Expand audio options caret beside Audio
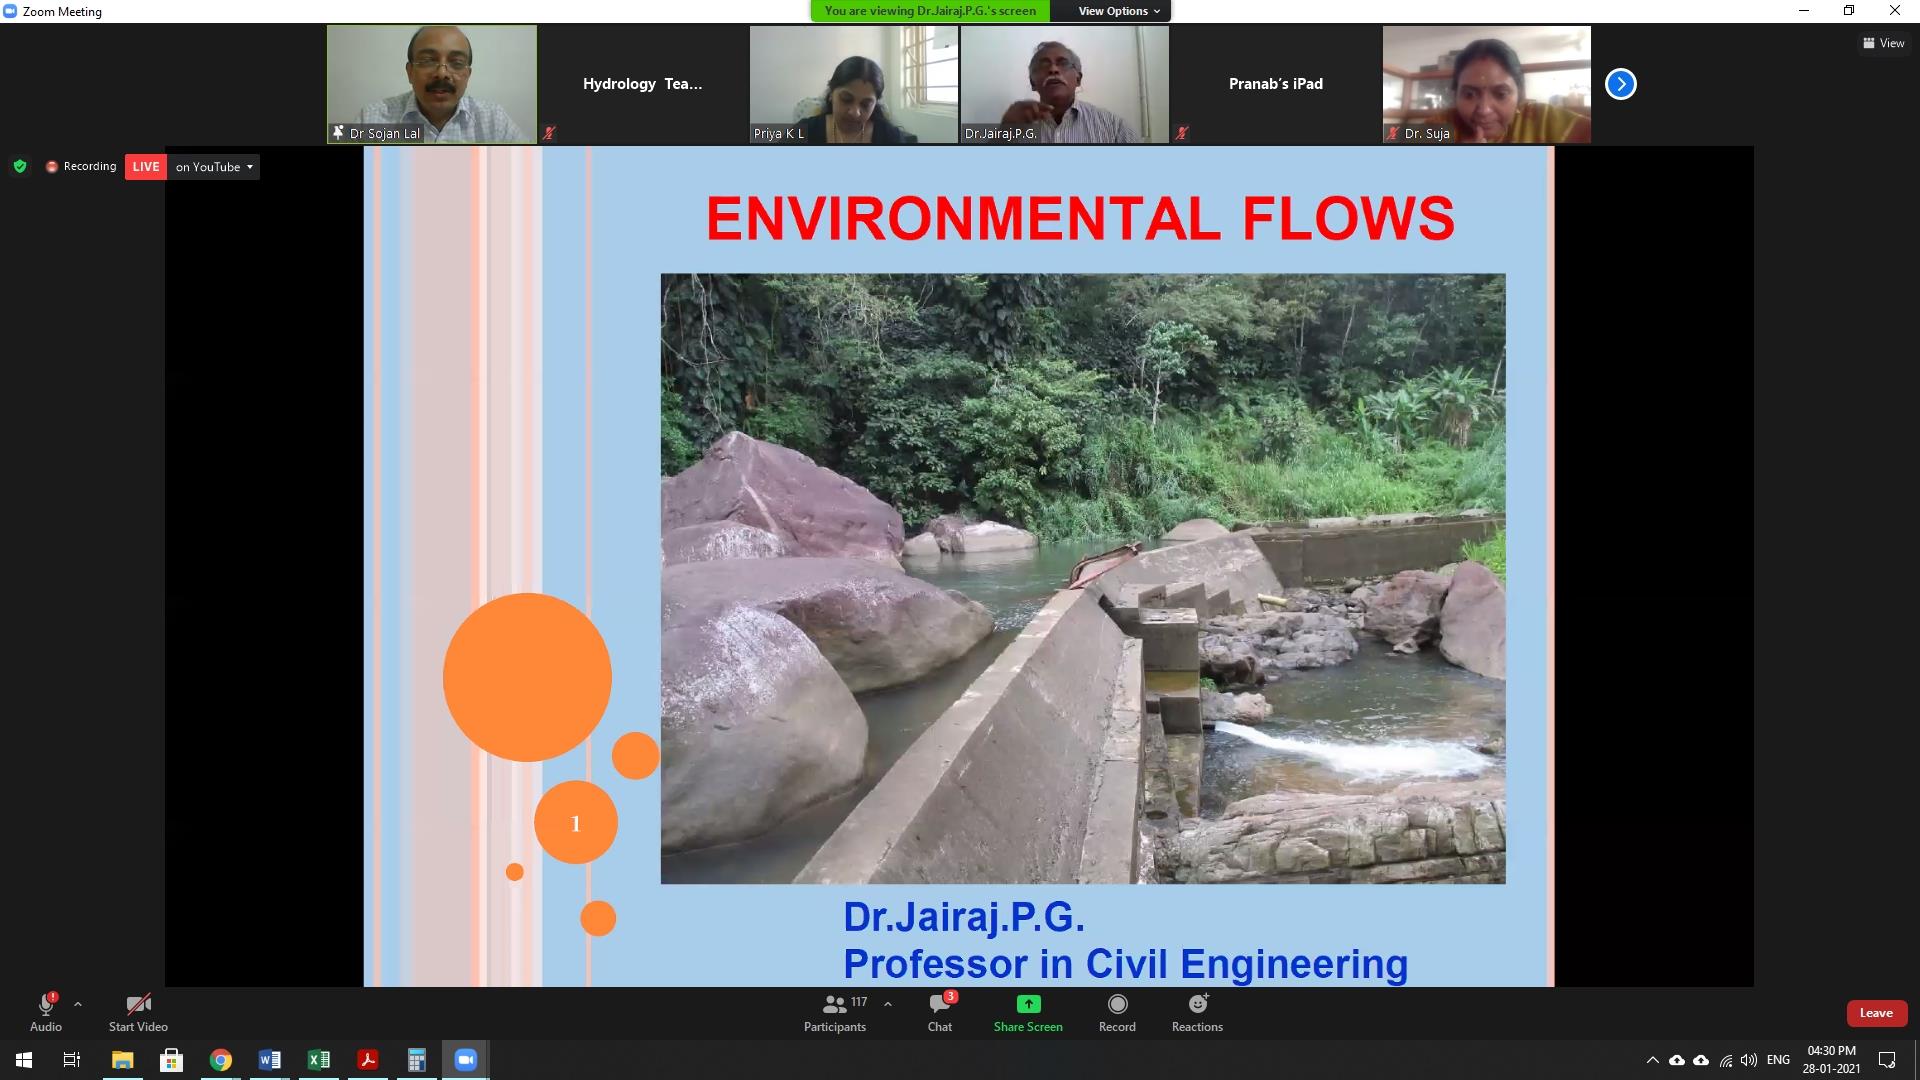Screen dimensions: 1920x1080 click(x=78, y=1004)
